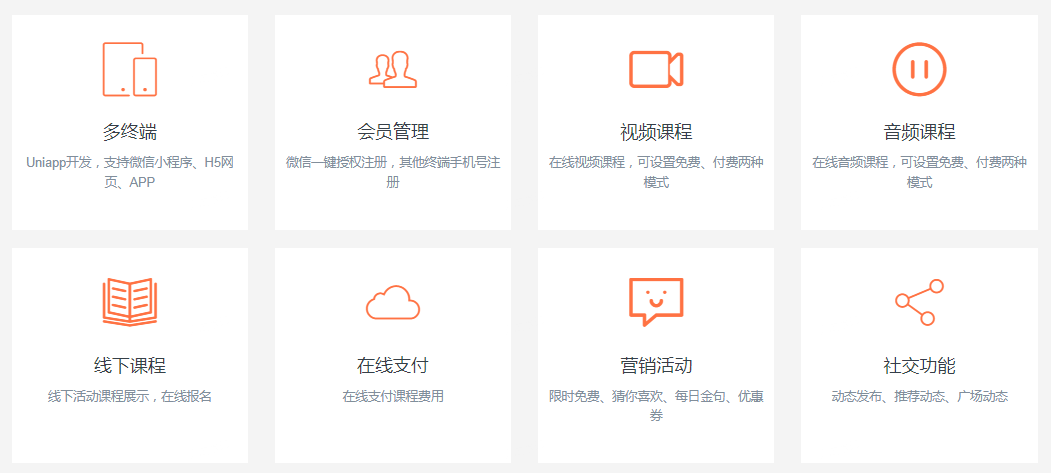Click the 线下课程 title
Screen dimensions: 1051x473
(130, 365)
